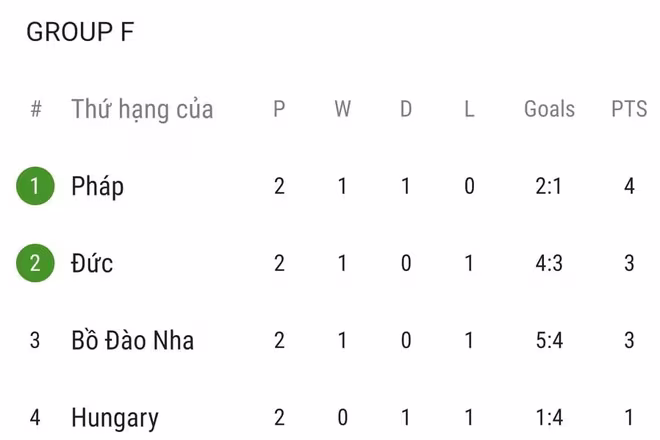Click the W wins column header
This screenshot has width=660, height=440.
(343, 109)
